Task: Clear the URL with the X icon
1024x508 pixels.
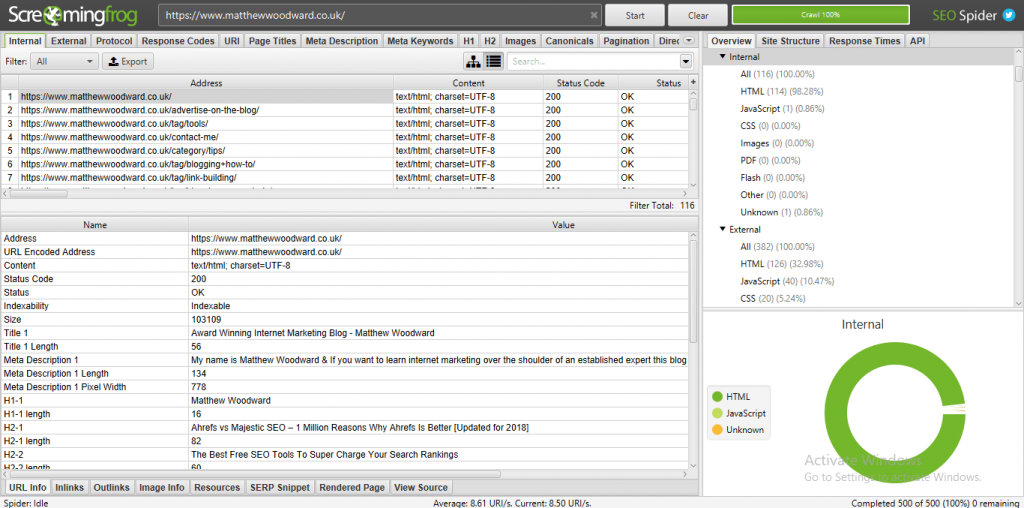Action: tap(594, 15)
